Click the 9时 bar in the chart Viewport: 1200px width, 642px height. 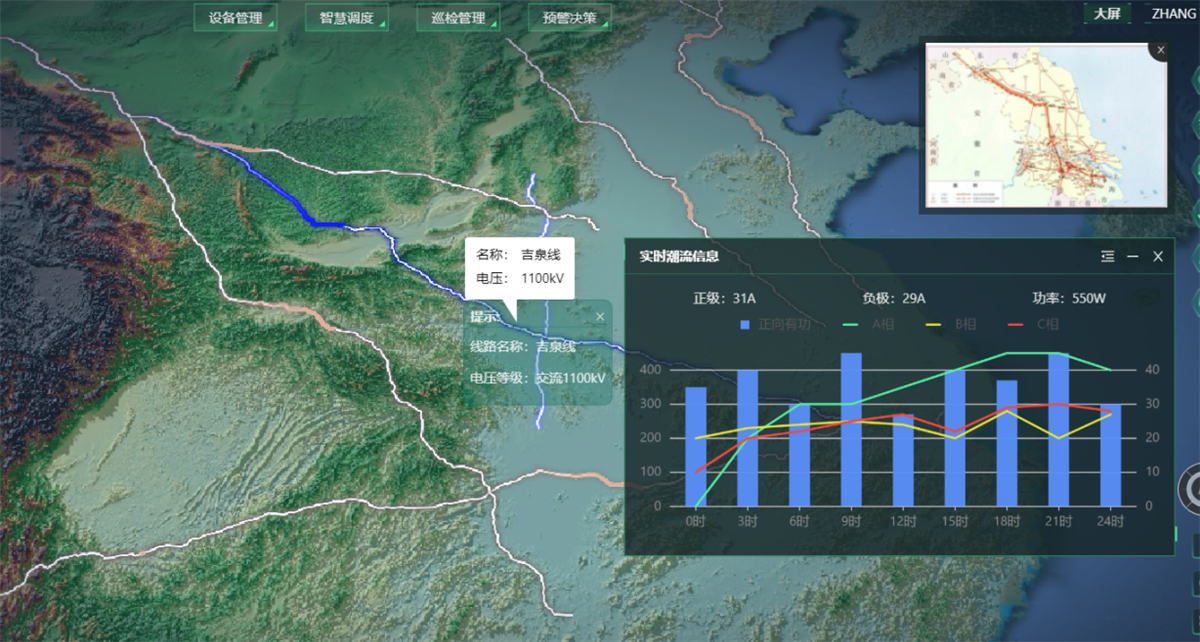coord(851,428)
